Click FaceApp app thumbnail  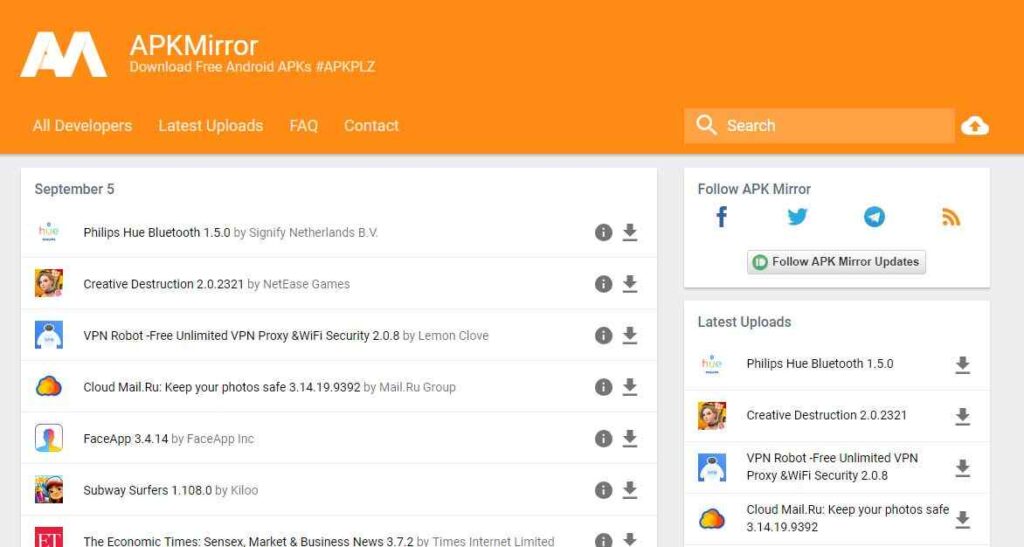(49, 438)
